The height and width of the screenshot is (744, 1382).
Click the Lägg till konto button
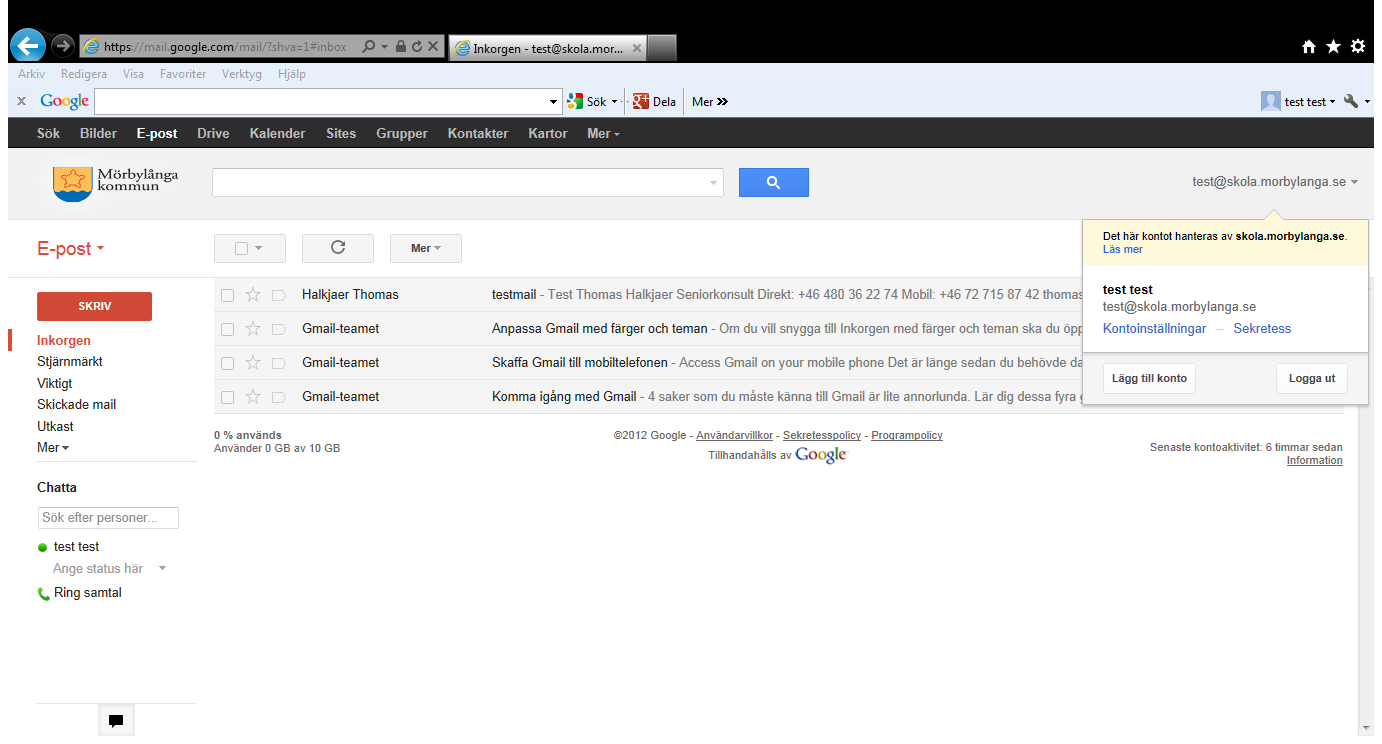pos(1149,379)
